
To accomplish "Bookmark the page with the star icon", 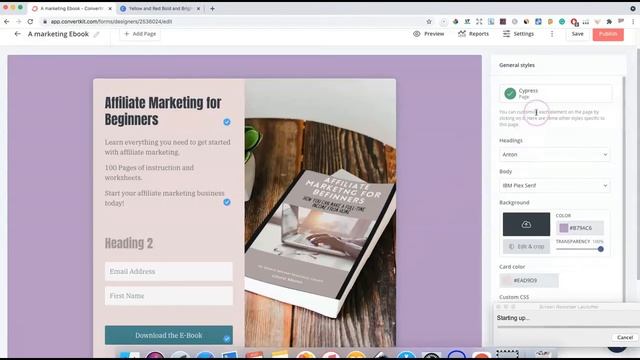I will [x=429, y=22].
